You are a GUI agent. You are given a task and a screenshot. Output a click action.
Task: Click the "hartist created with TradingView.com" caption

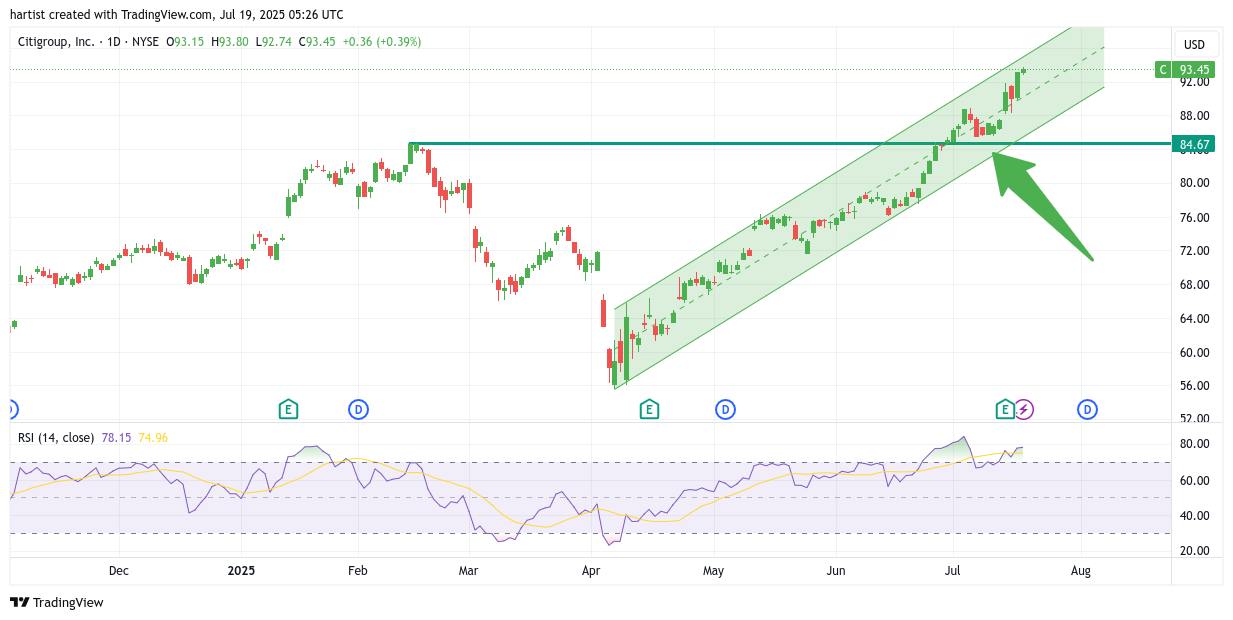[x=112, y=14]
